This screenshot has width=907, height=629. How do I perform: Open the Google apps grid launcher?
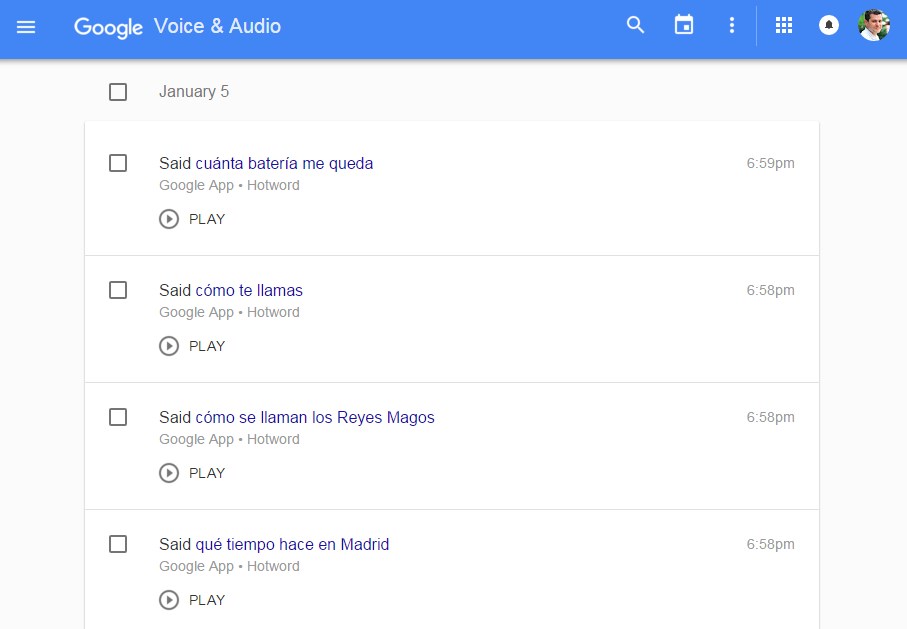(784, 26)
